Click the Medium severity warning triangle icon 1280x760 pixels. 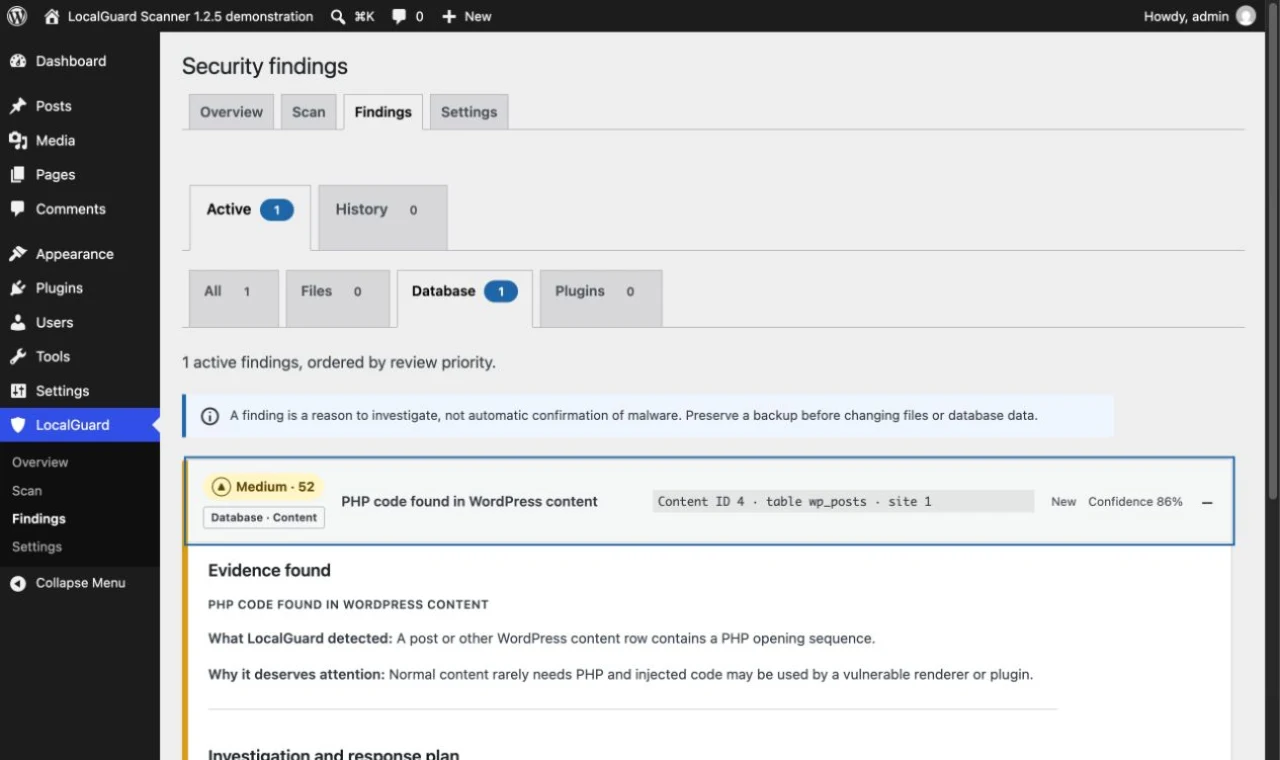pyautogui.click(x=221, y=487)
